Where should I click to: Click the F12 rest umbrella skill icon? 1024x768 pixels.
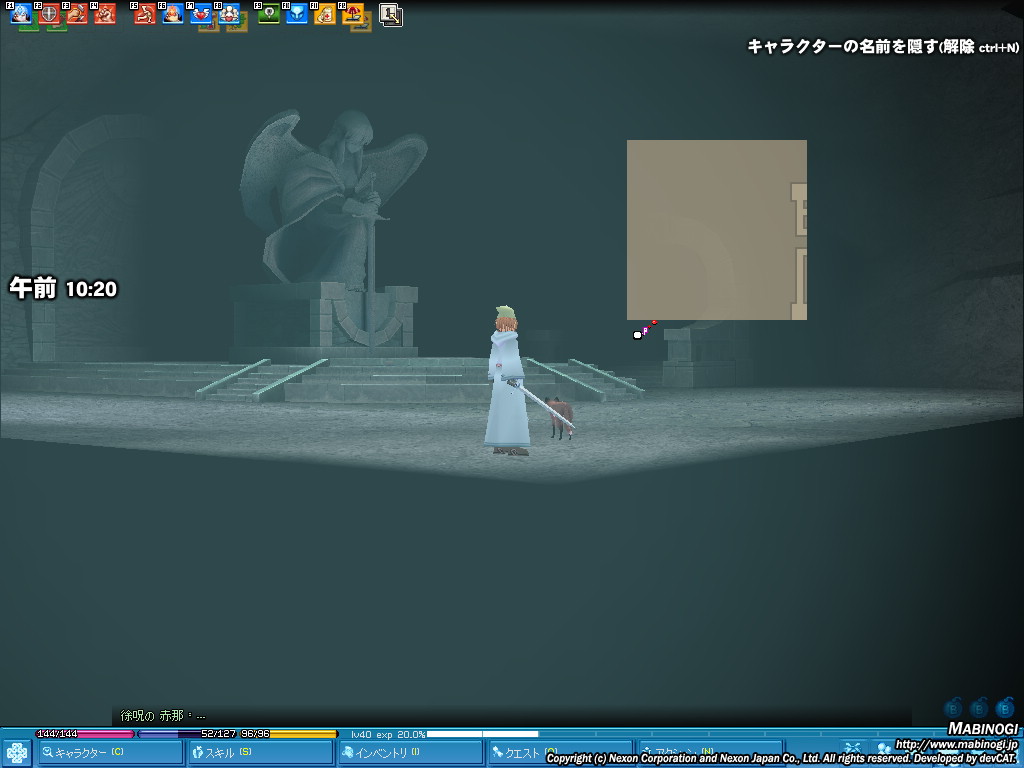click(x=353, y=14)
